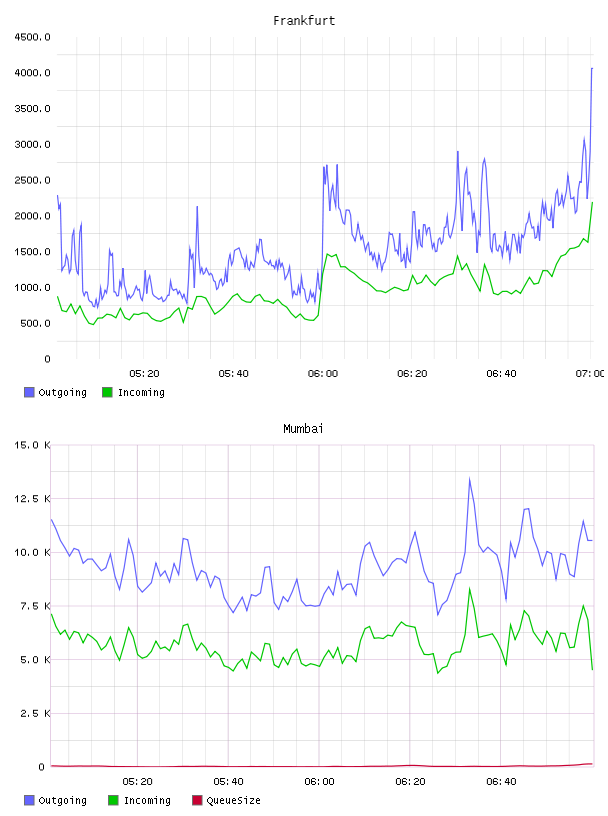Click the 4000.0 axis label in Frankfurt chart
The image size is (608, 816).
32,73
